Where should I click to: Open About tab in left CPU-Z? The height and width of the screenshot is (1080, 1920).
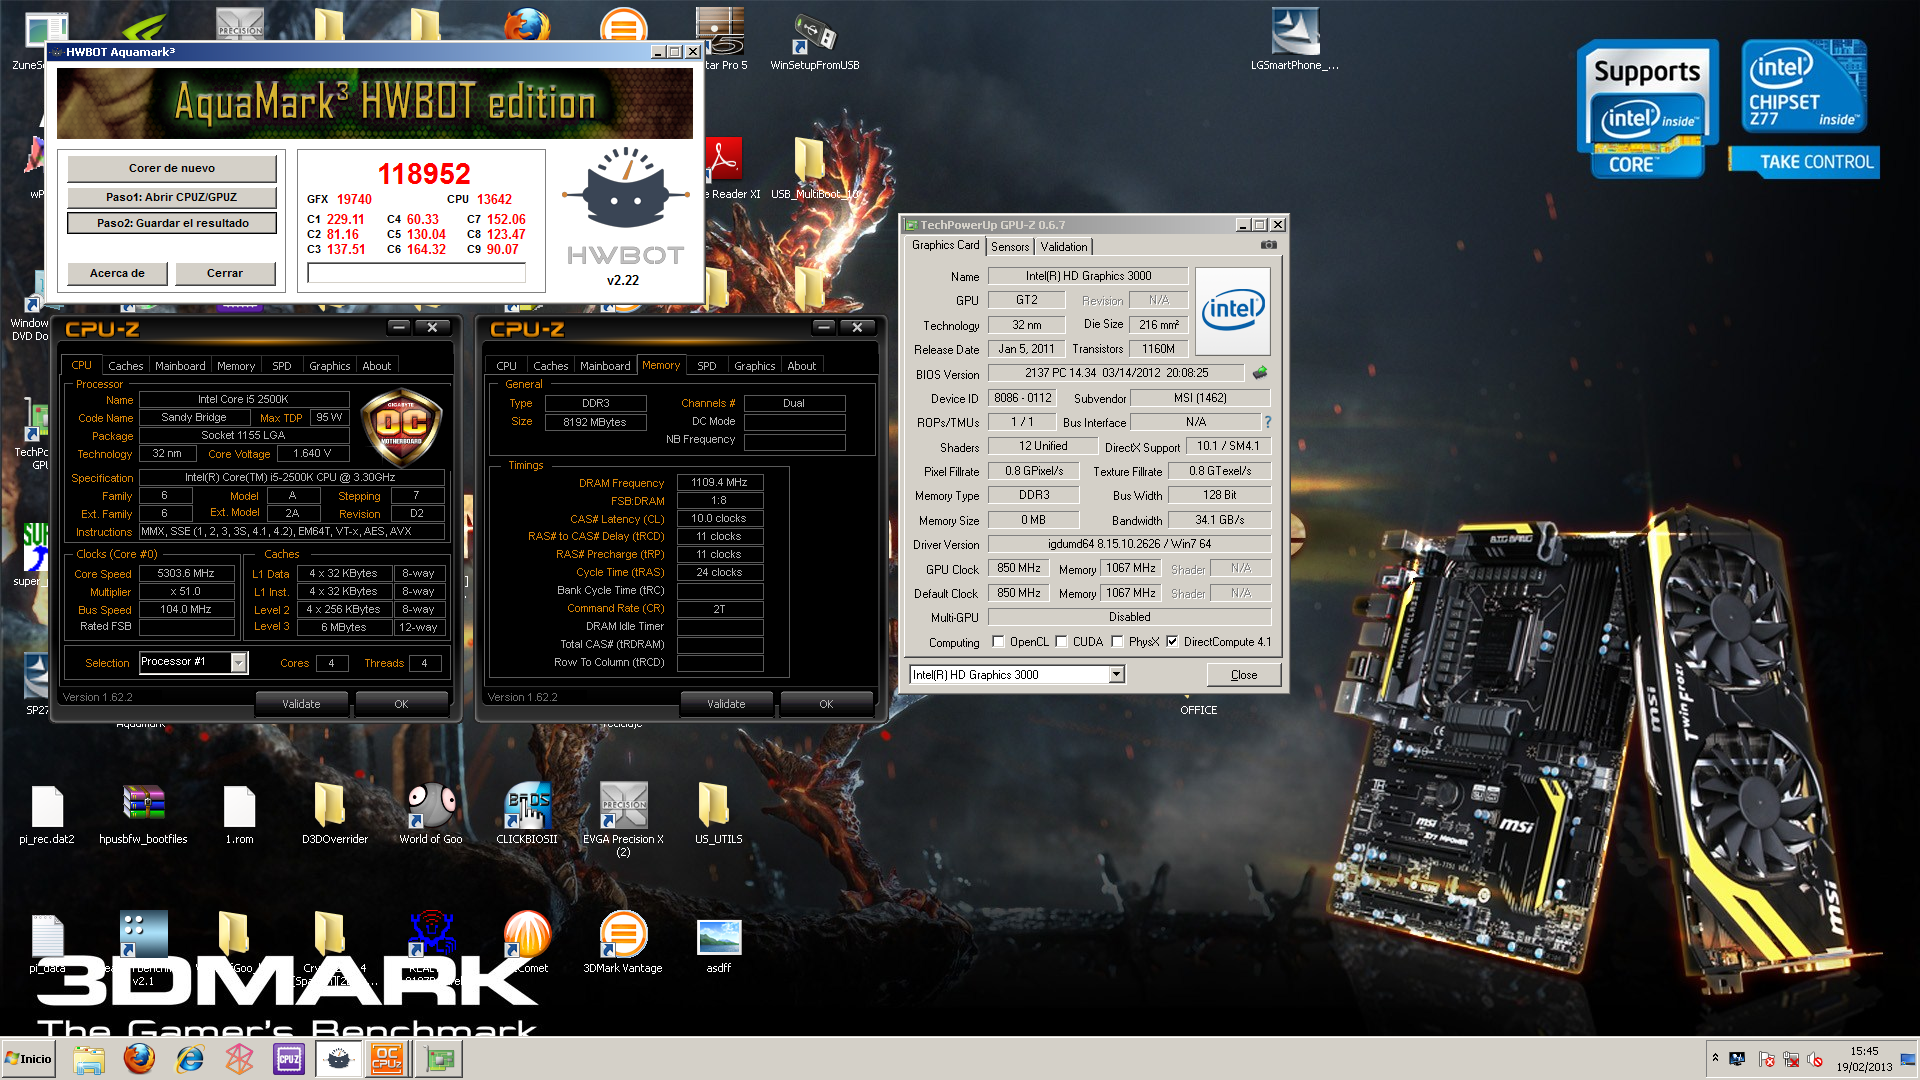point(377,366)
